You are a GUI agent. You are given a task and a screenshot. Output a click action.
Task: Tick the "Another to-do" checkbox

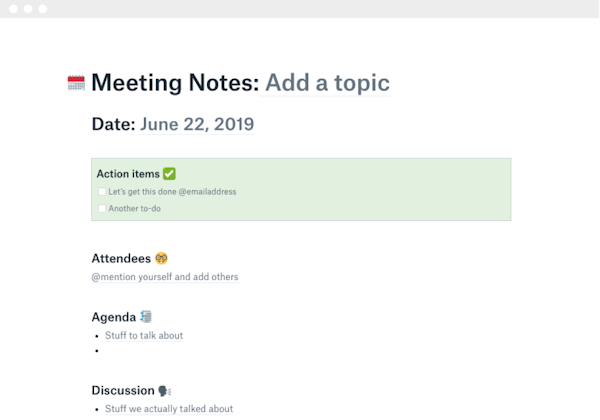101,208
